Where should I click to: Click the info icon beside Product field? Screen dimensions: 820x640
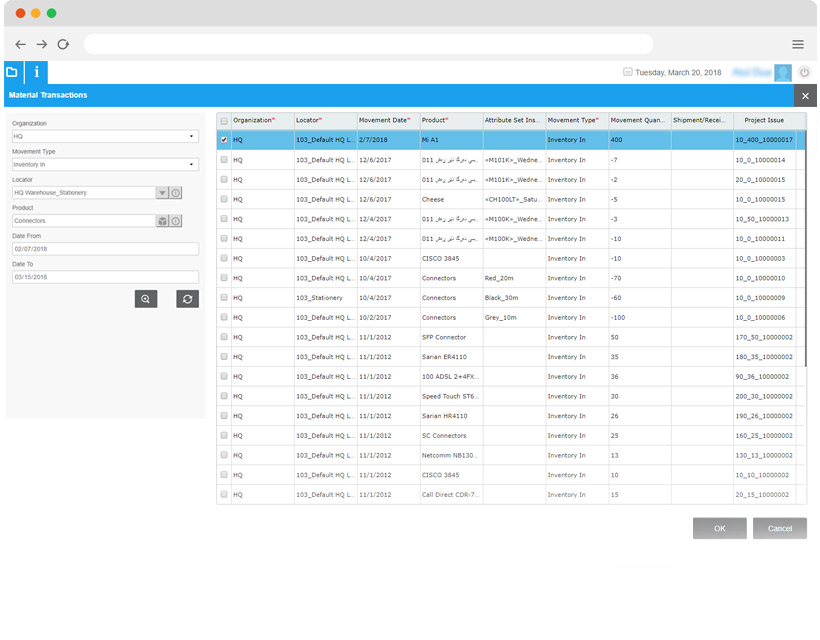[176, 221]
